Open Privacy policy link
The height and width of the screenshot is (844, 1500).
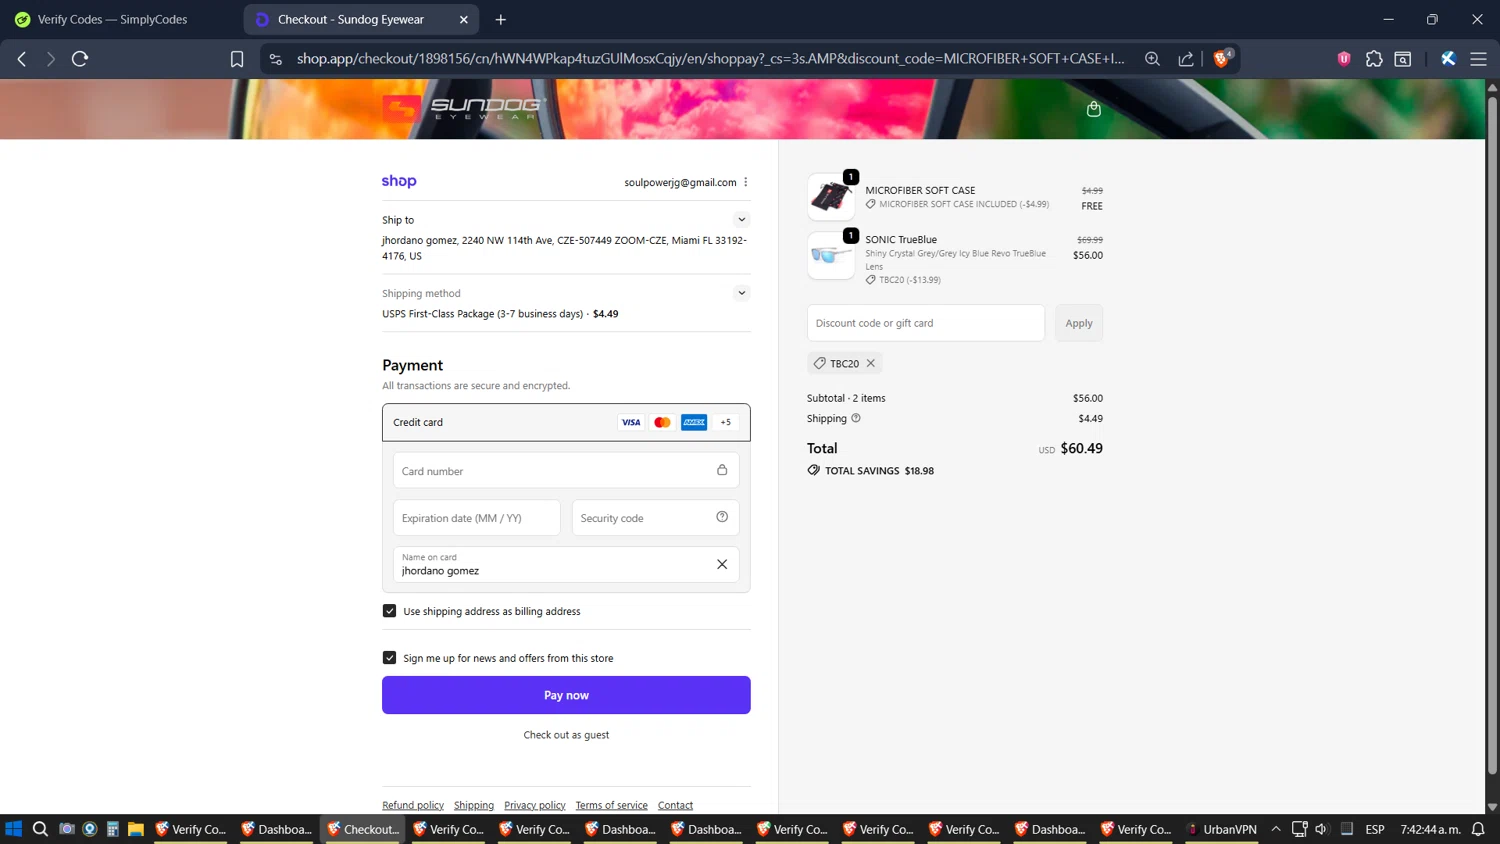click(x=535, y=805)
